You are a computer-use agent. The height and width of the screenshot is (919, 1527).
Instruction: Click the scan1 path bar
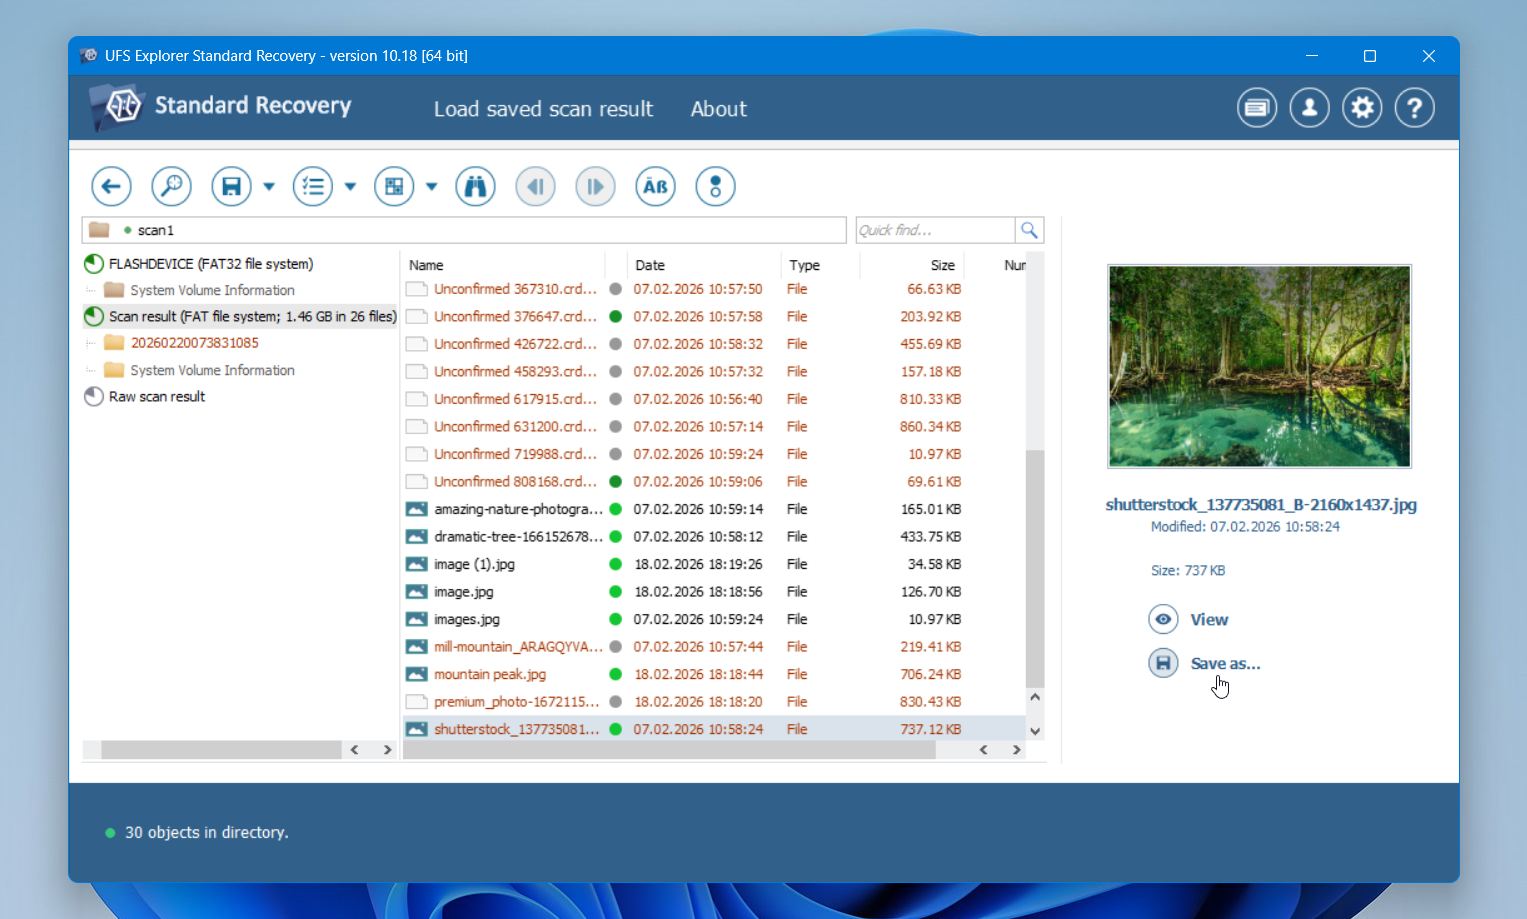point(464,230)
